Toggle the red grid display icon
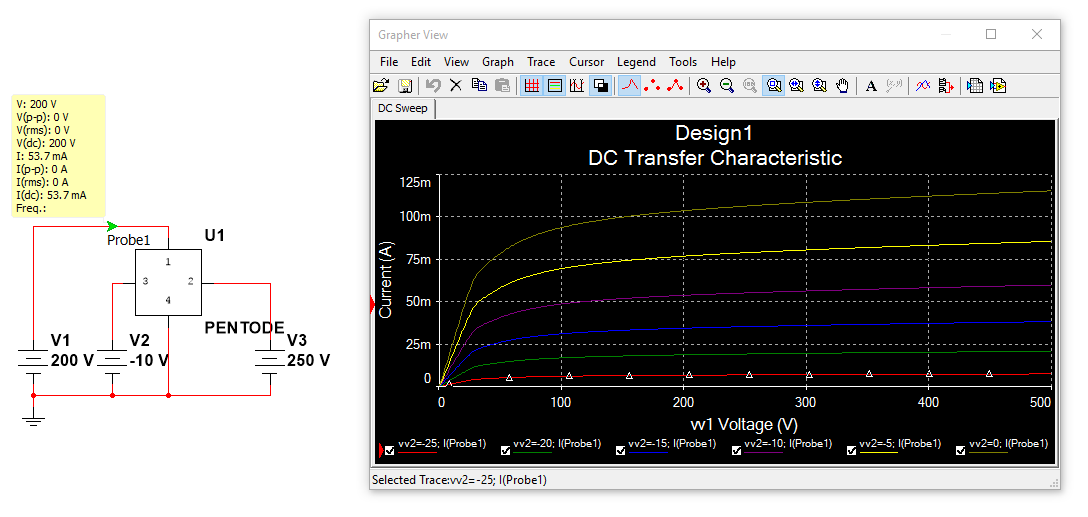The height and width of the screenshot is (517, 1088). point(532,86)
